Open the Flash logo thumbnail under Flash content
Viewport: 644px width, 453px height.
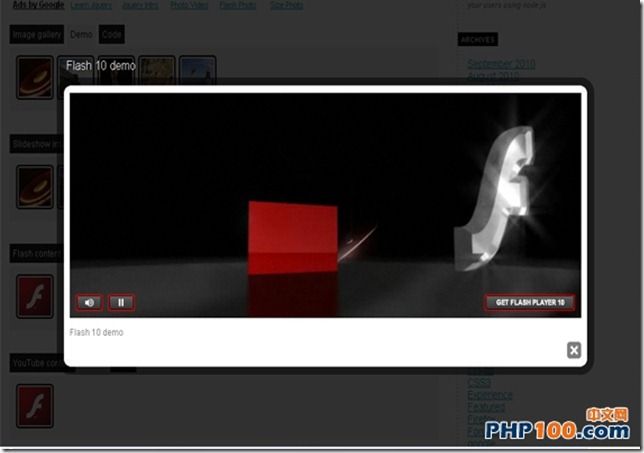[x=35, y=297]
